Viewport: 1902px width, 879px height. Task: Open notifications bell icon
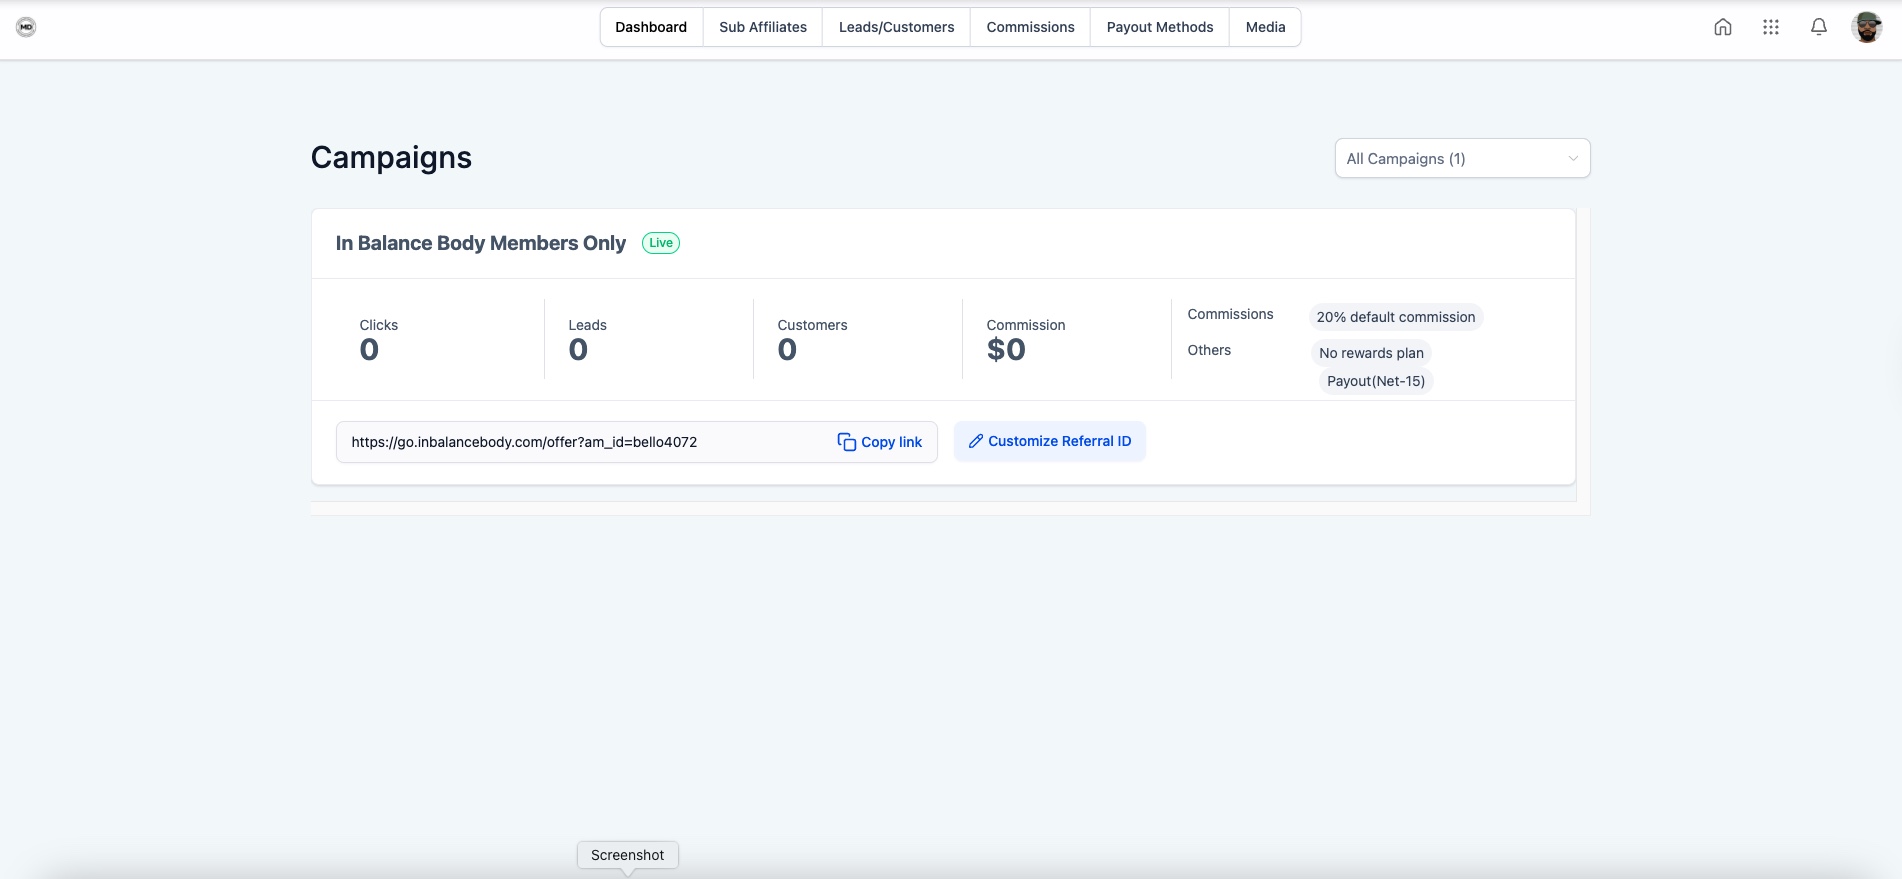(x=1819, y=27)
